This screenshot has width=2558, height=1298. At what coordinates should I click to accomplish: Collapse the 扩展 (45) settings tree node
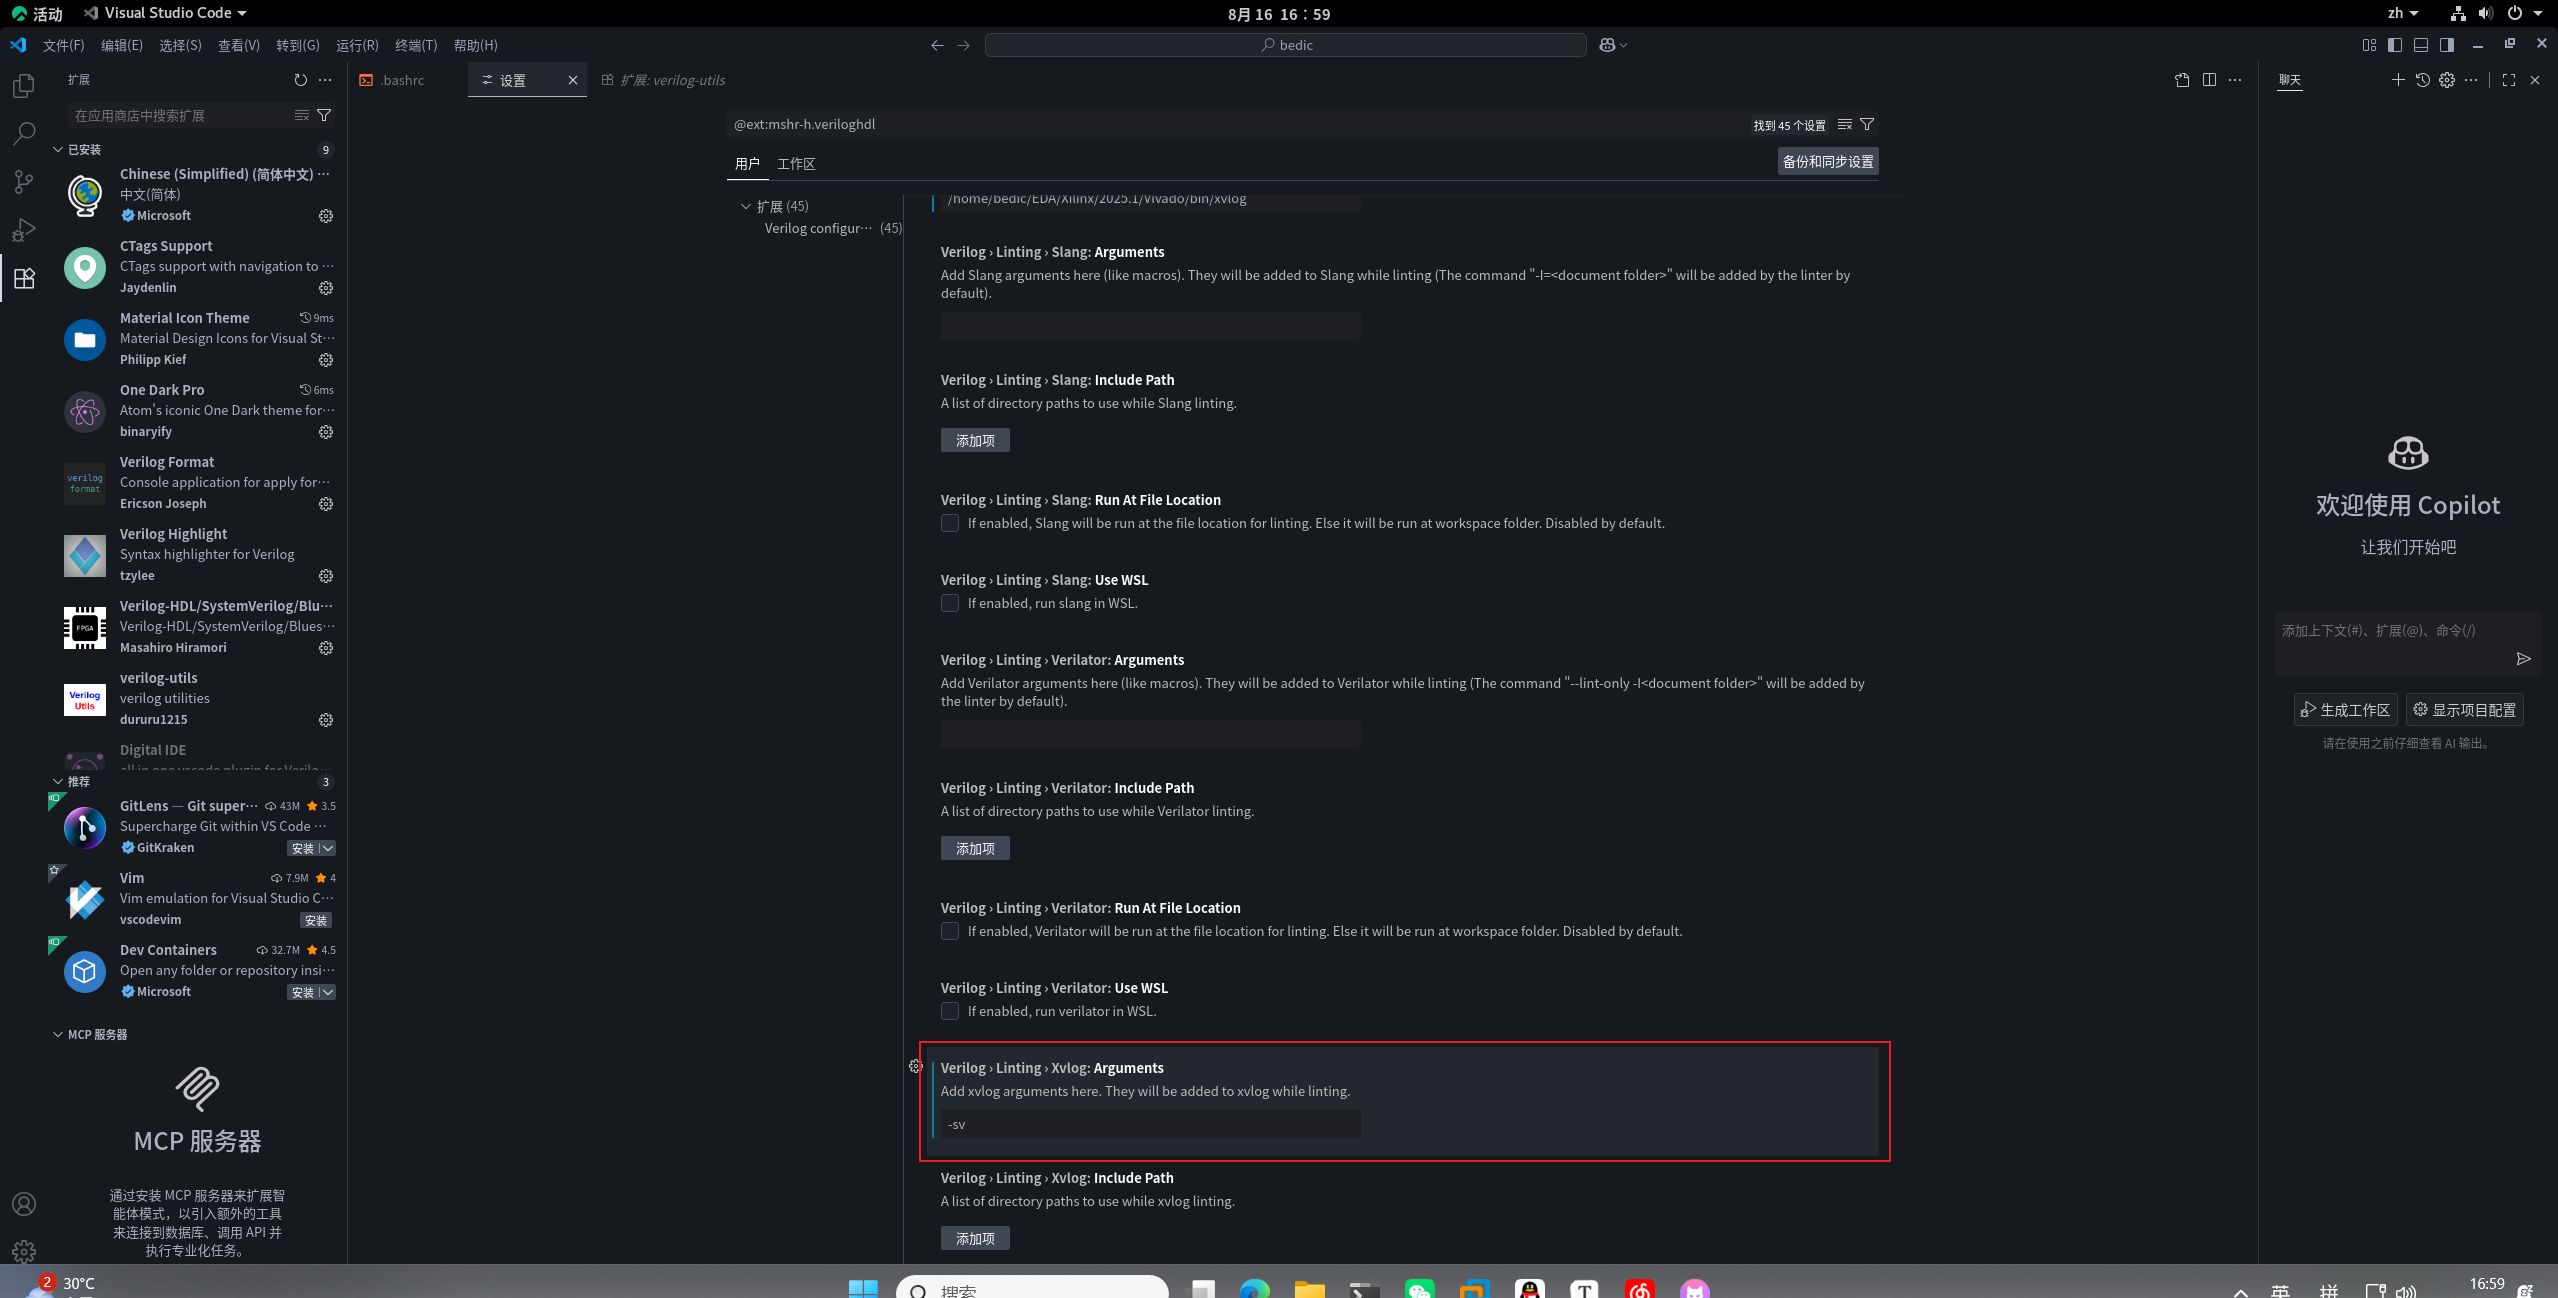[746, 206]
